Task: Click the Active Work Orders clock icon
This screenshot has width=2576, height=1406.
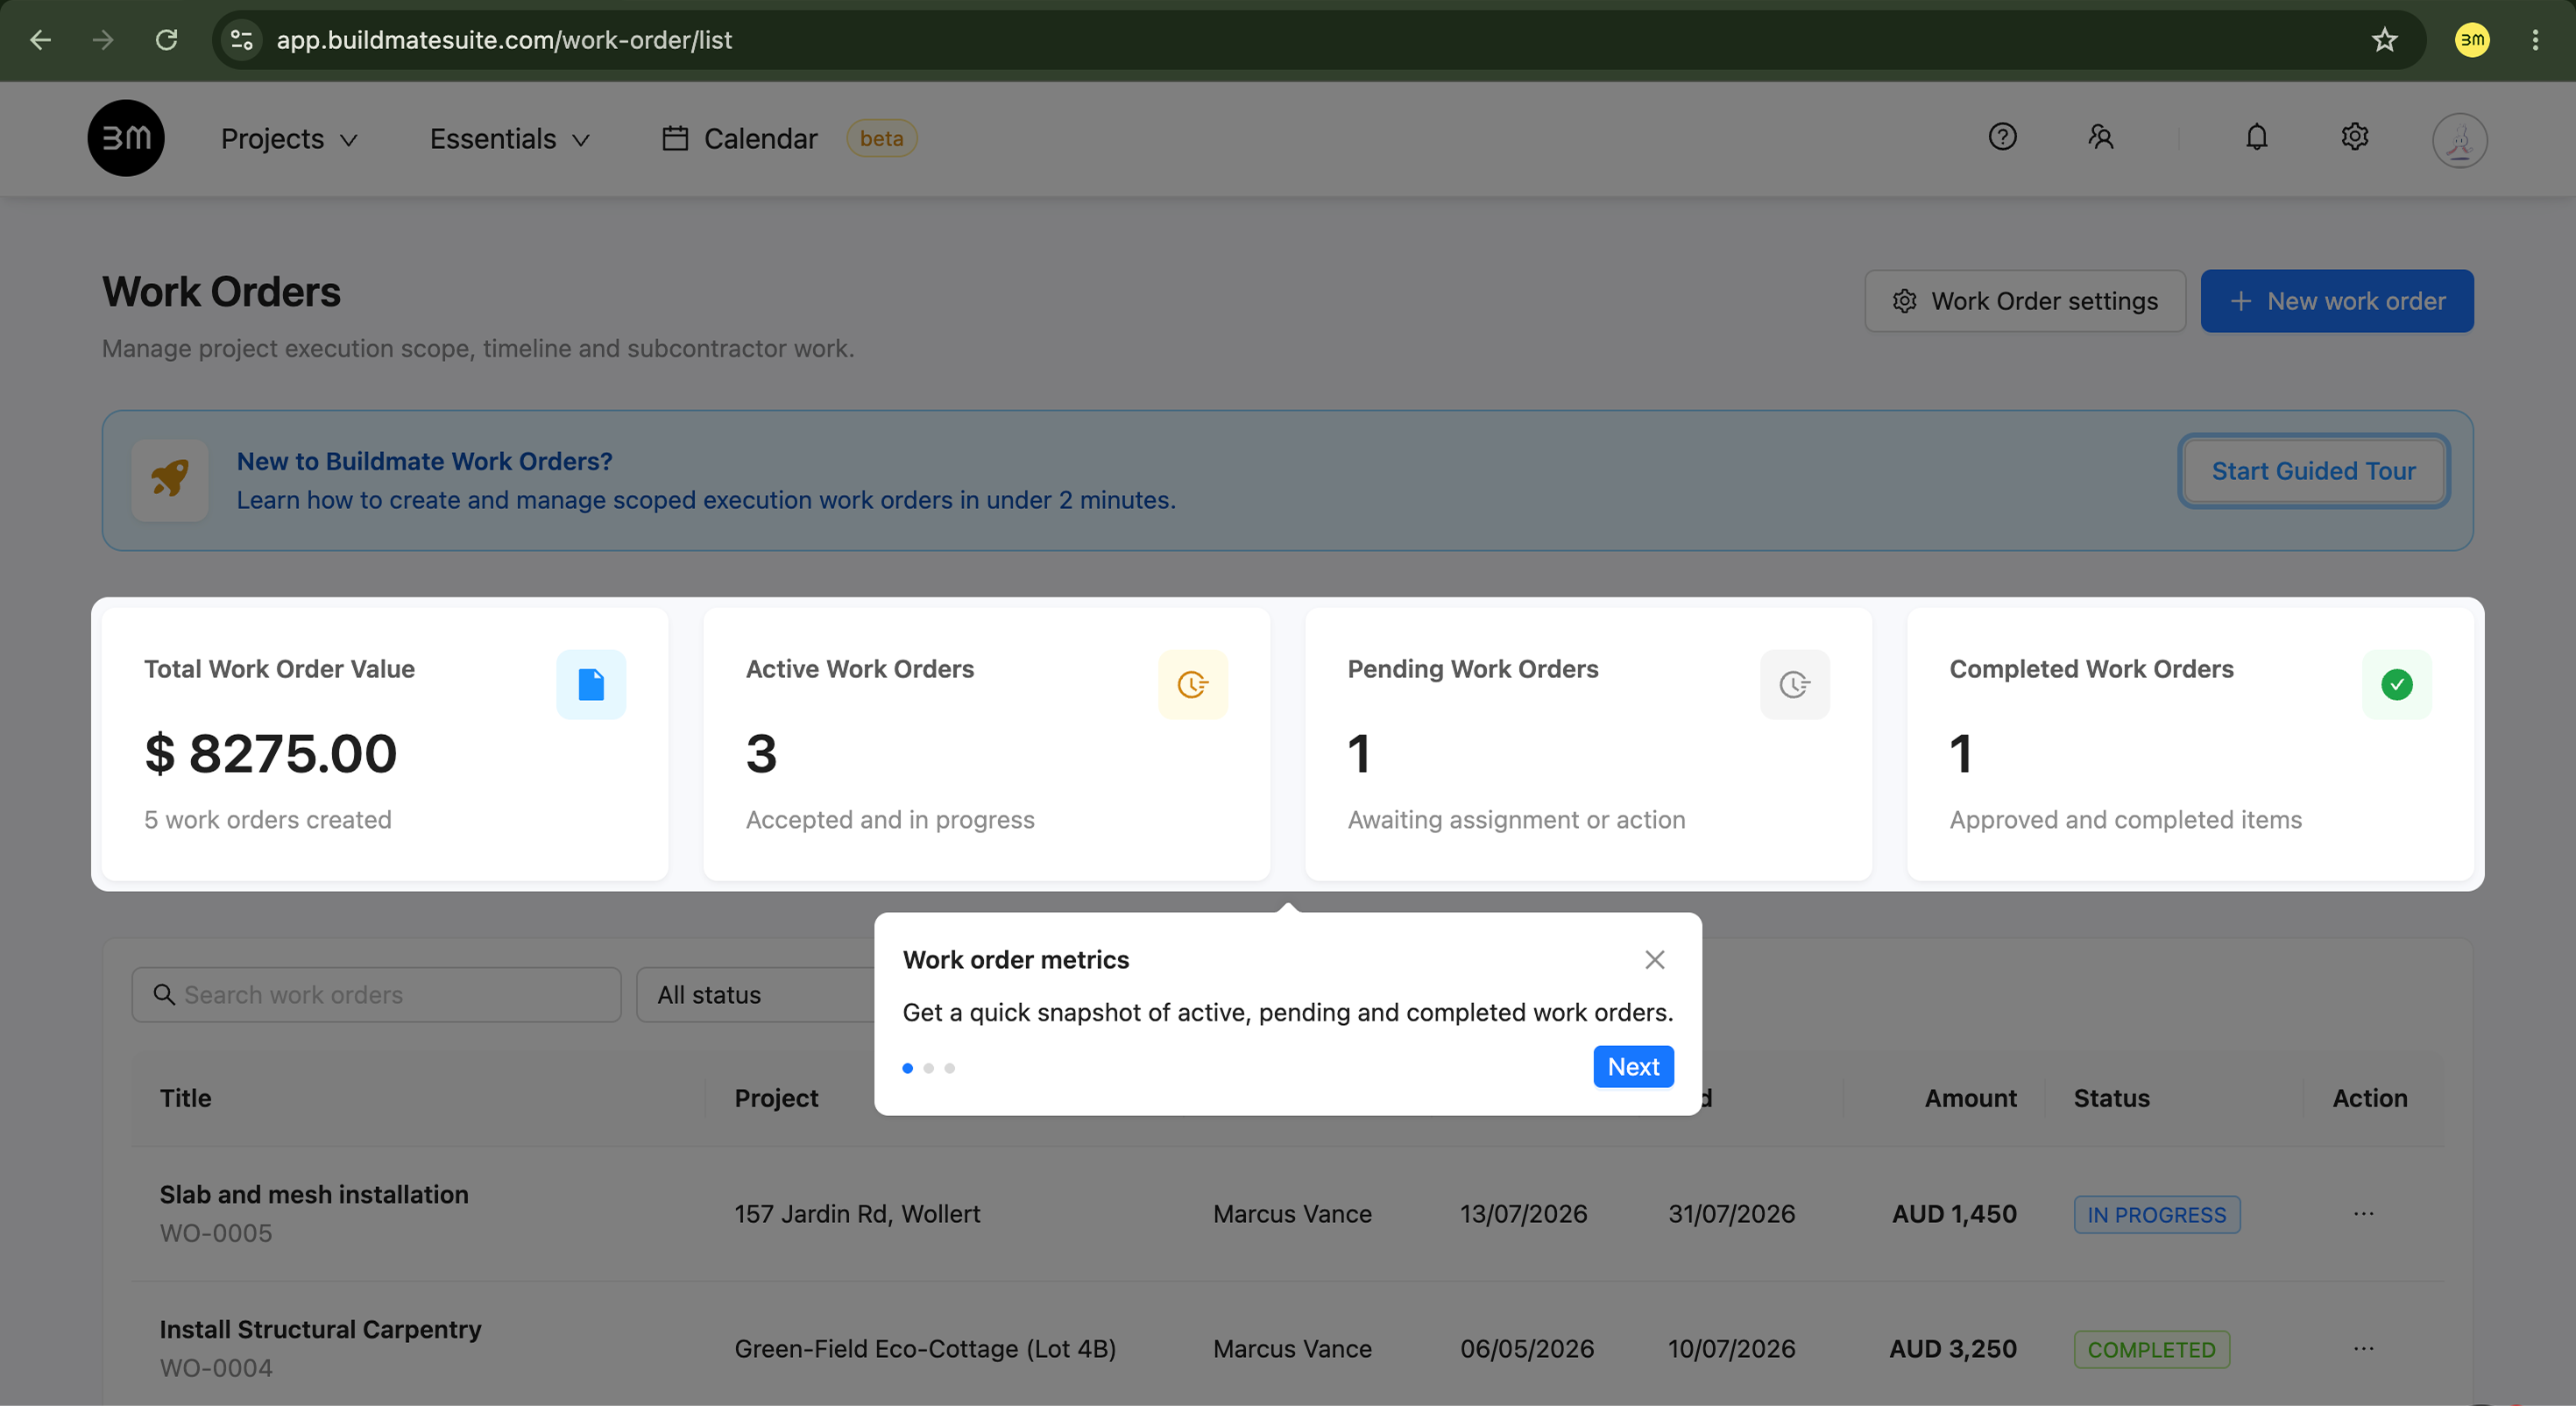Action: point(1193,685)
